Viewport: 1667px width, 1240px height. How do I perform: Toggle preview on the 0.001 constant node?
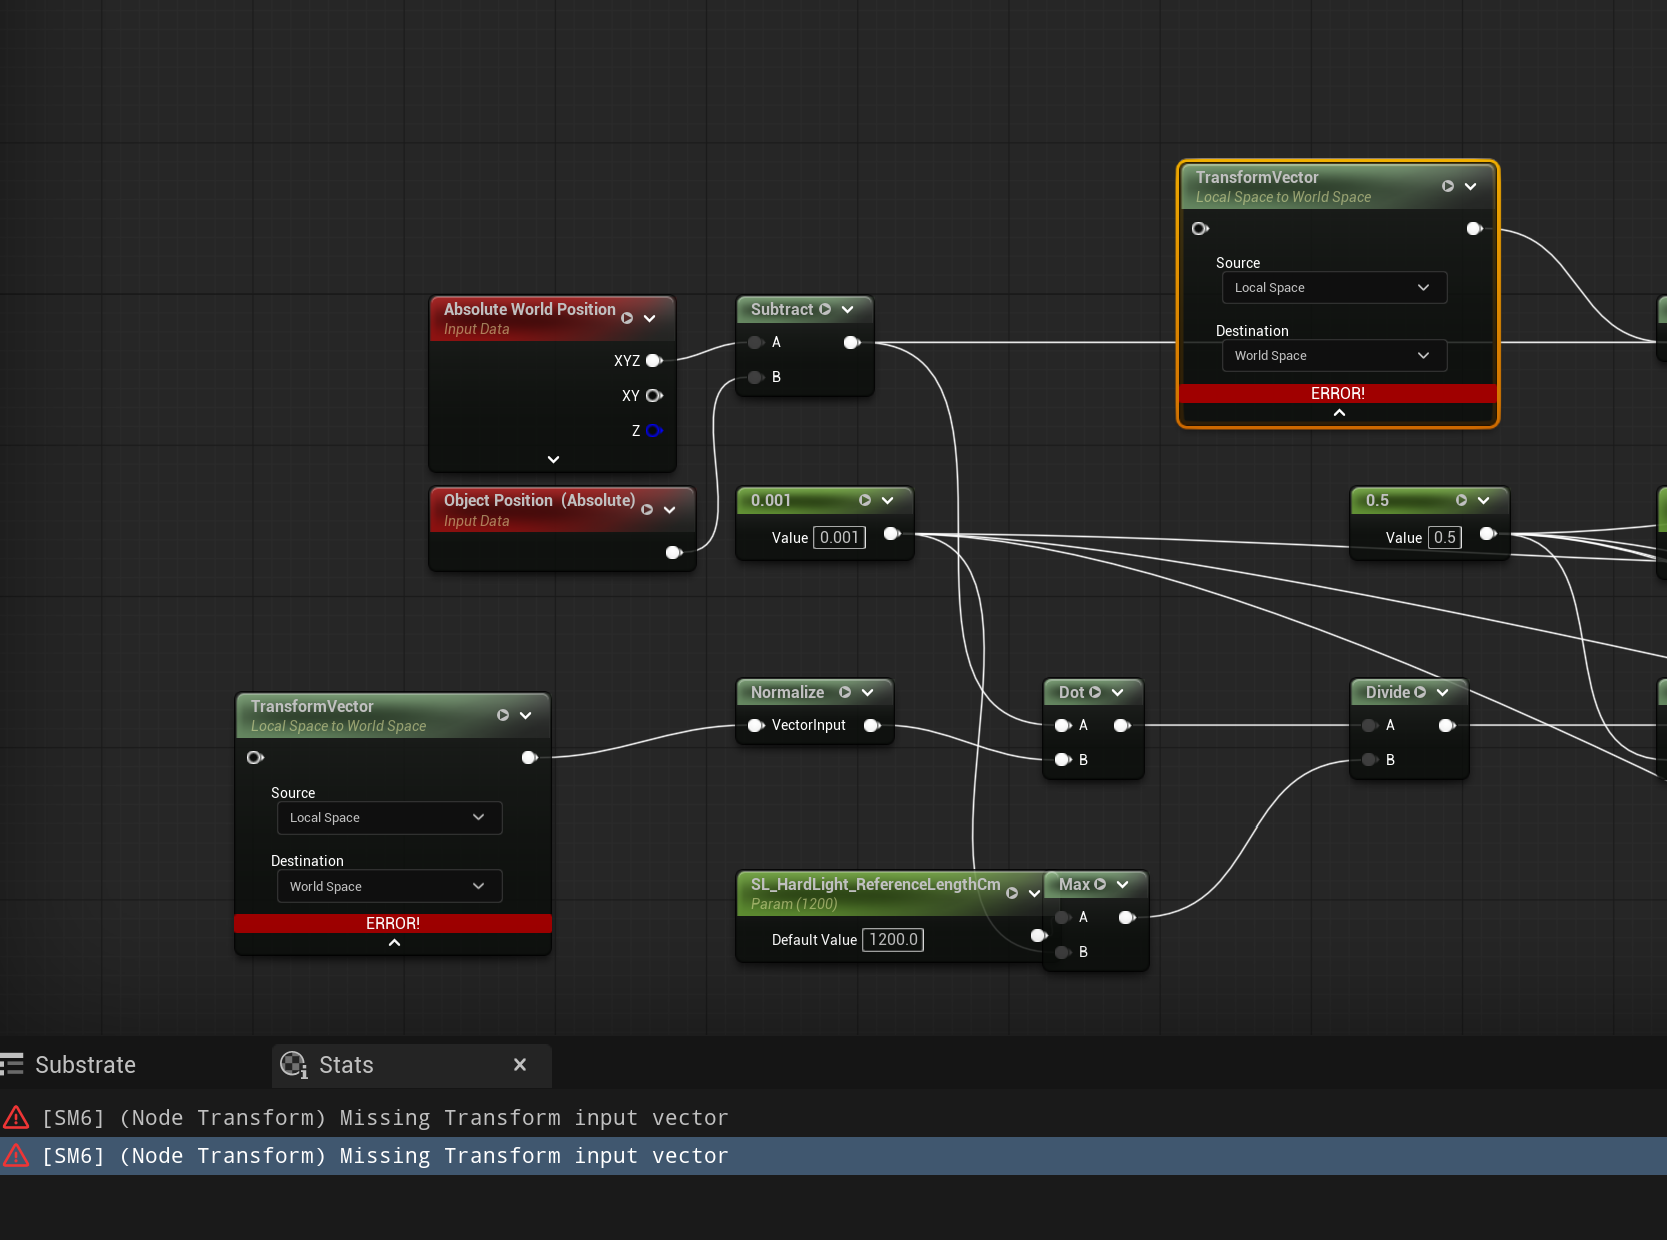pyautogui.click(x=865, y=500)
